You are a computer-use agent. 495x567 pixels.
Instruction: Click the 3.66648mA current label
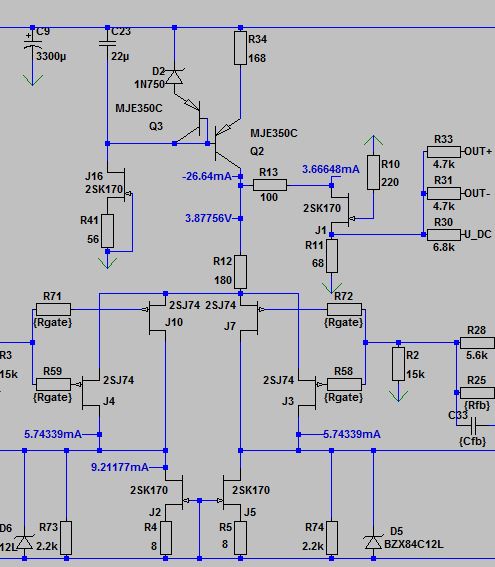(x=331, y=169)
